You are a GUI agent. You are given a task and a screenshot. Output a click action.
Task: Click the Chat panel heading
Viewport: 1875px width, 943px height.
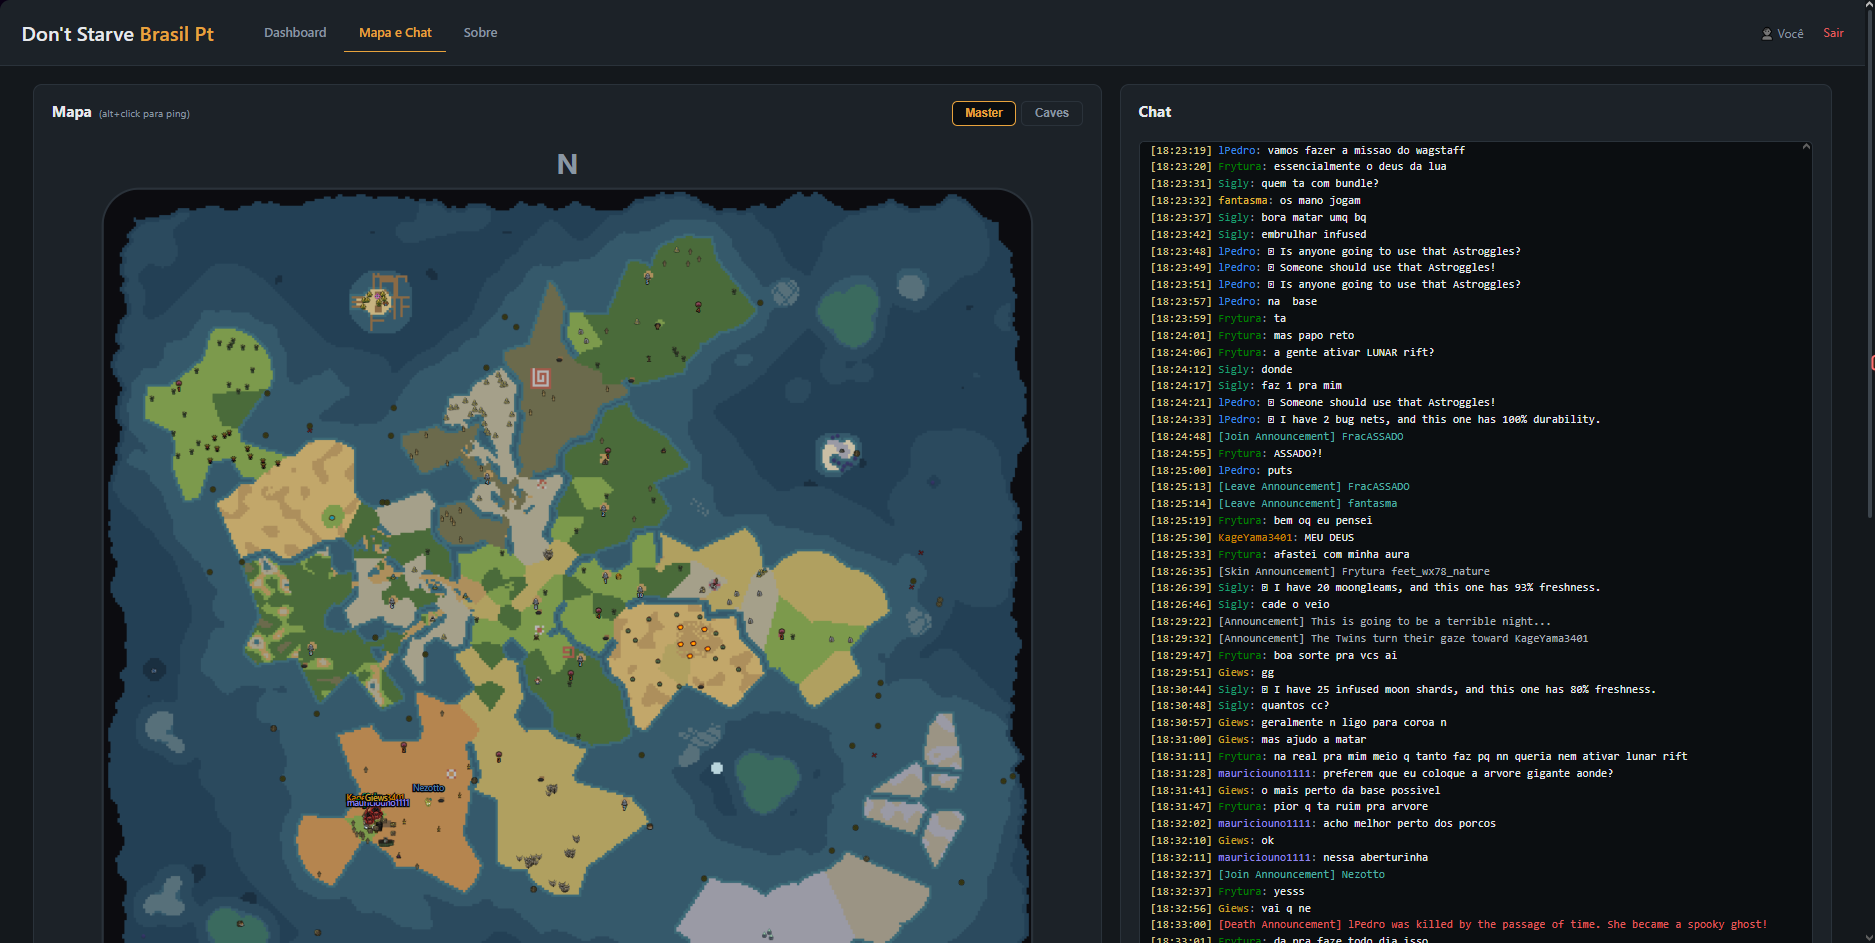[x=1155, y=112]
